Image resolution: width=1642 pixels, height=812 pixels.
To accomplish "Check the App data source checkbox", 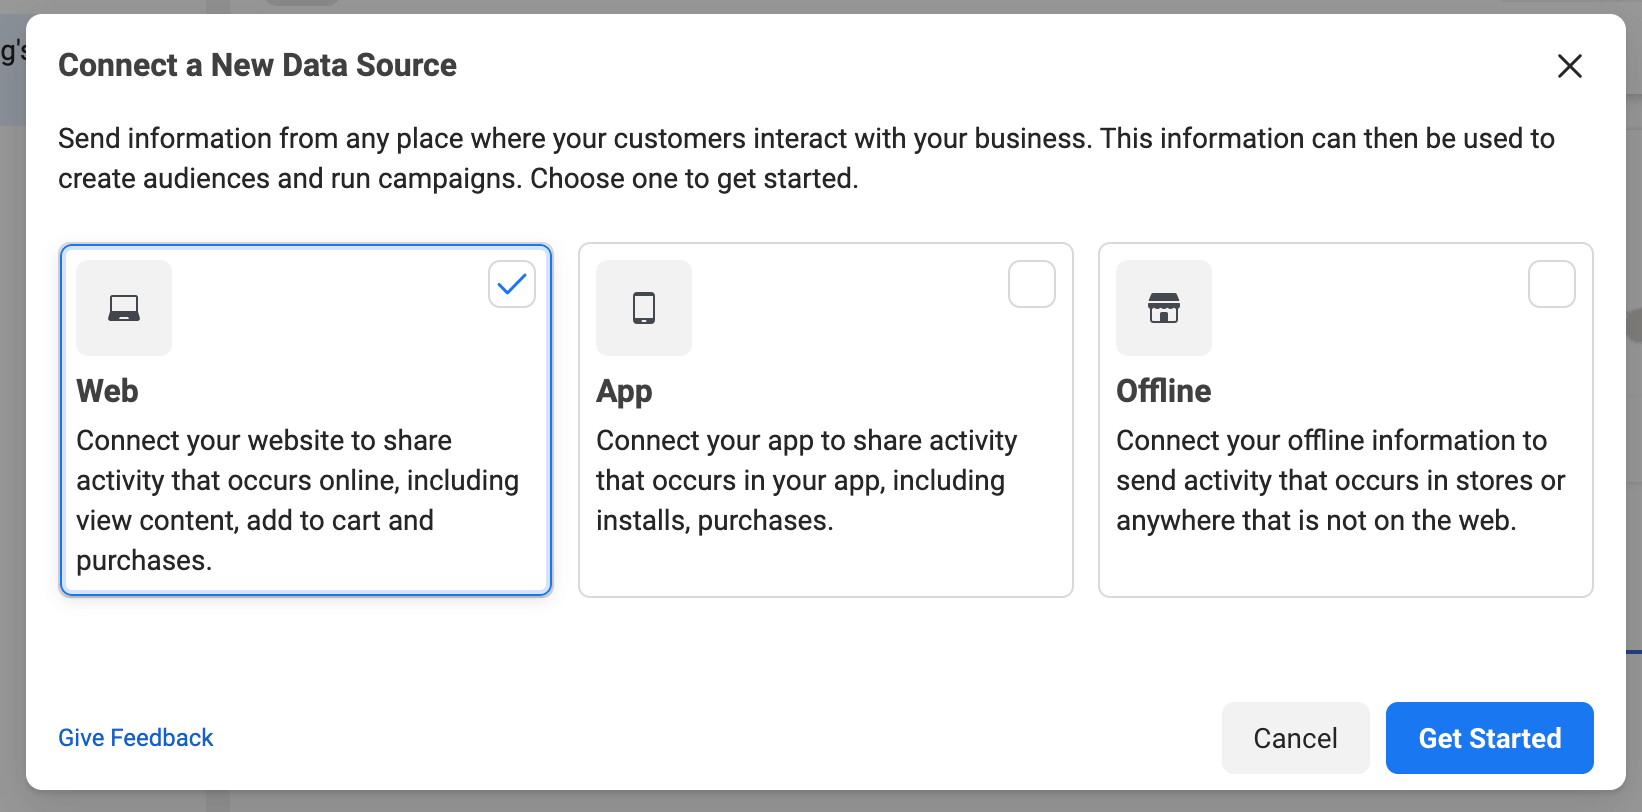I will [1032, 284].
